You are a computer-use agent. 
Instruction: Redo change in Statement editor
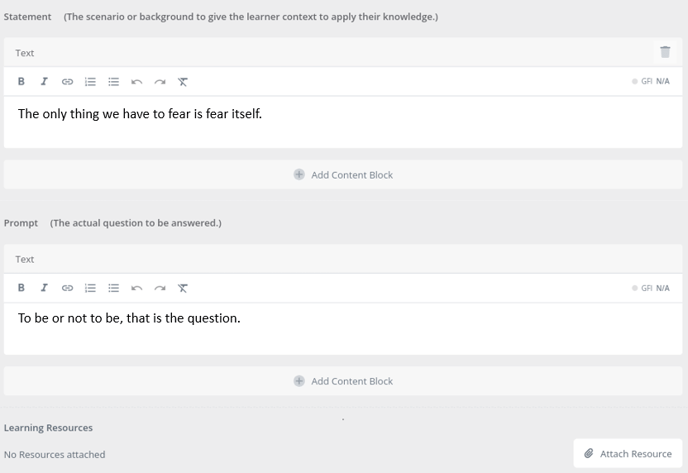[160, 82]
